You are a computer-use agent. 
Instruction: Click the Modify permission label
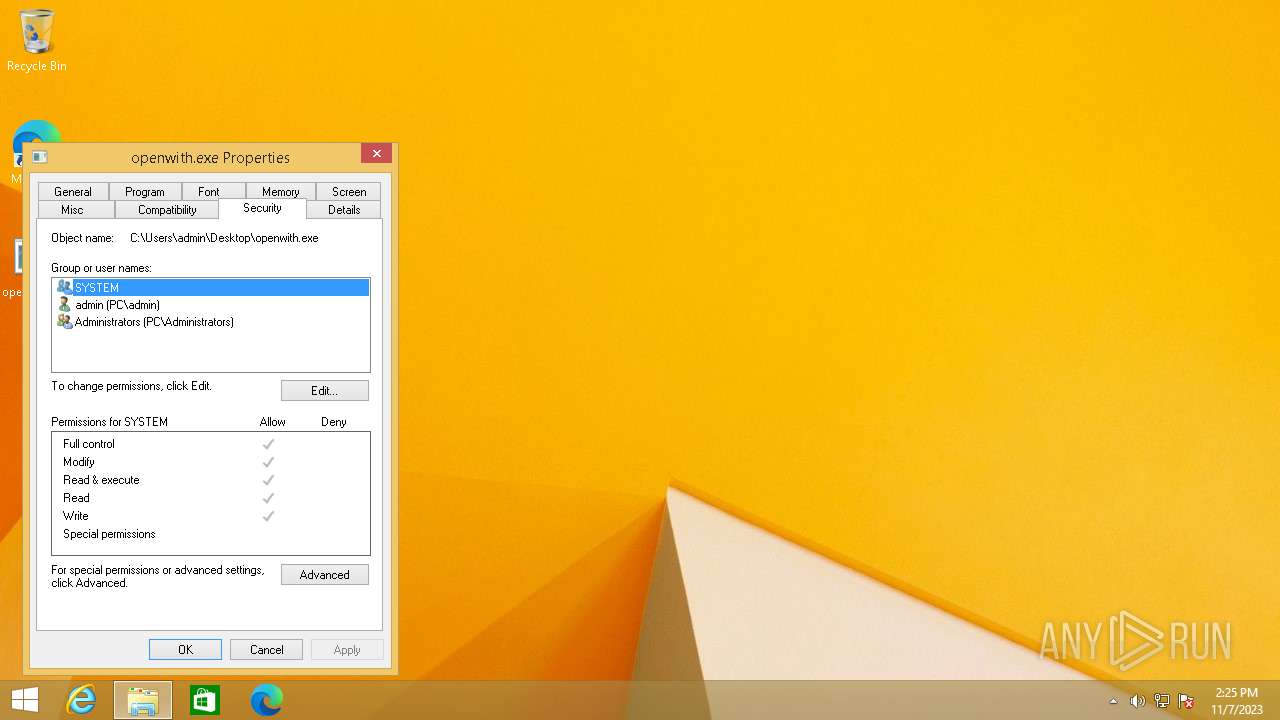point(79,462)
